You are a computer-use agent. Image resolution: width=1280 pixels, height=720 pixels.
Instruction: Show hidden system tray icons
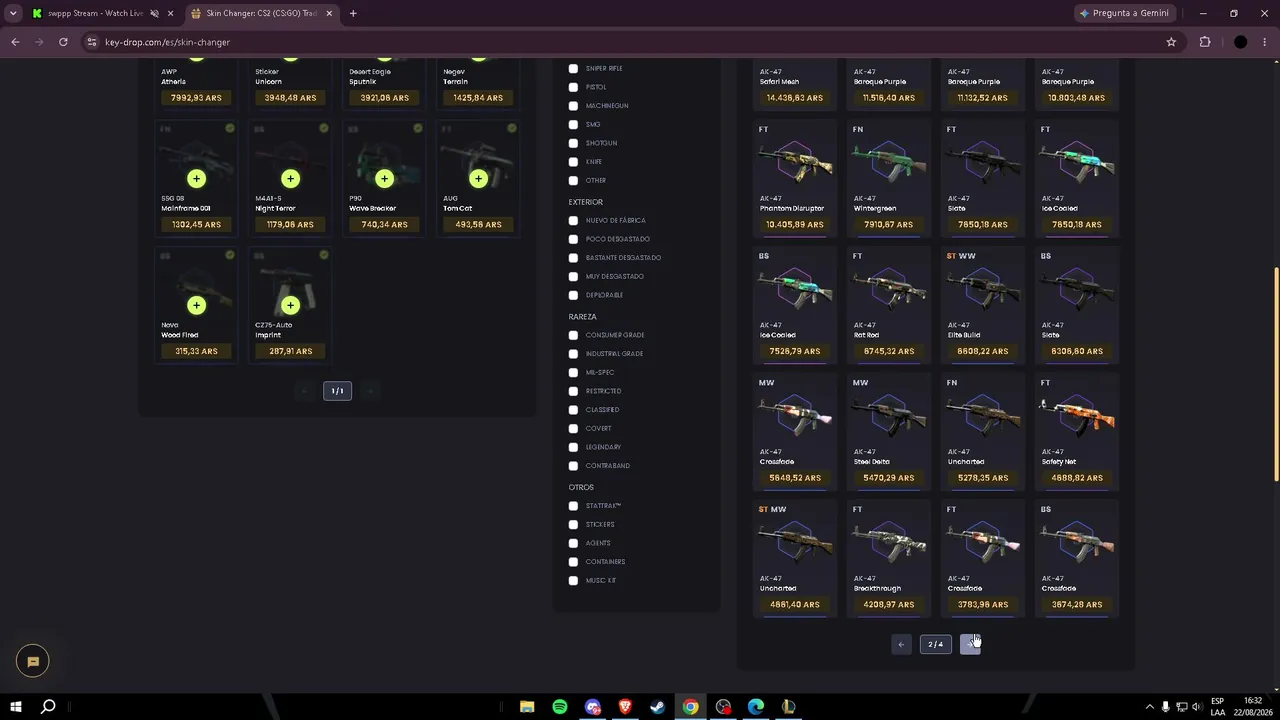[x=1149, y=707]
